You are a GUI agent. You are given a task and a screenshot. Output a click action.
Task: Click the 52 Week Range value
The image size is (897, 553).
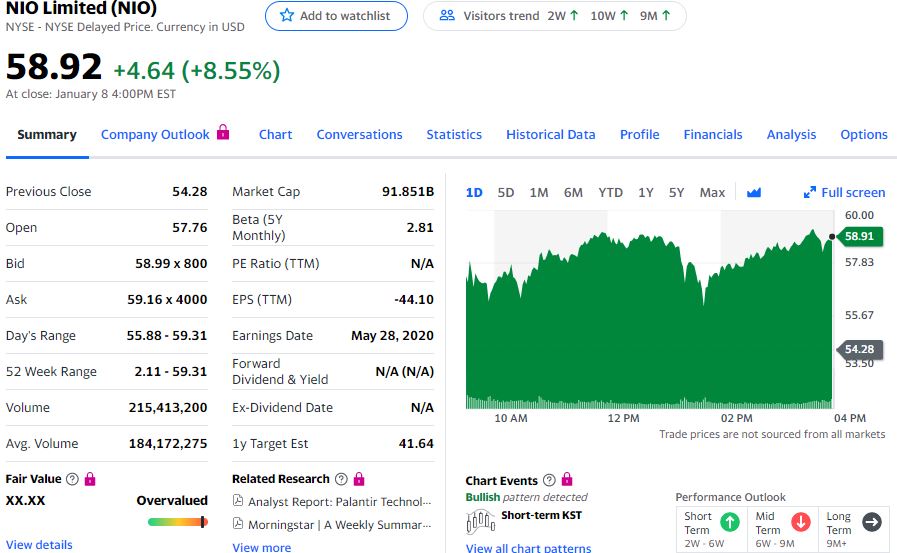click(170, 371)
